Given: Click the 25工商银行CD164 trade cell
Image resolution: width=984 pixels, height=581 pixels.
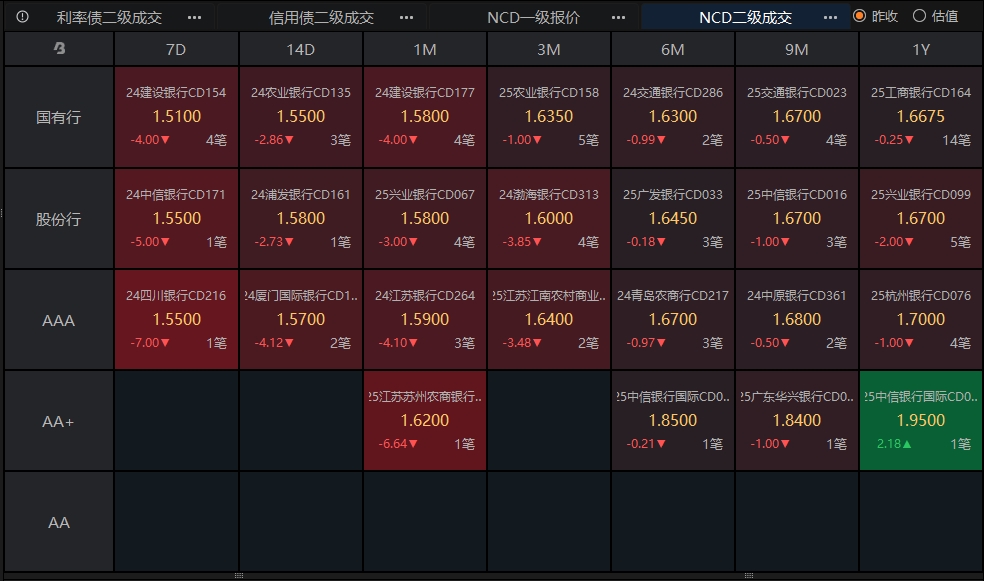Looking at the screenshot, I should tap(921, 117).
